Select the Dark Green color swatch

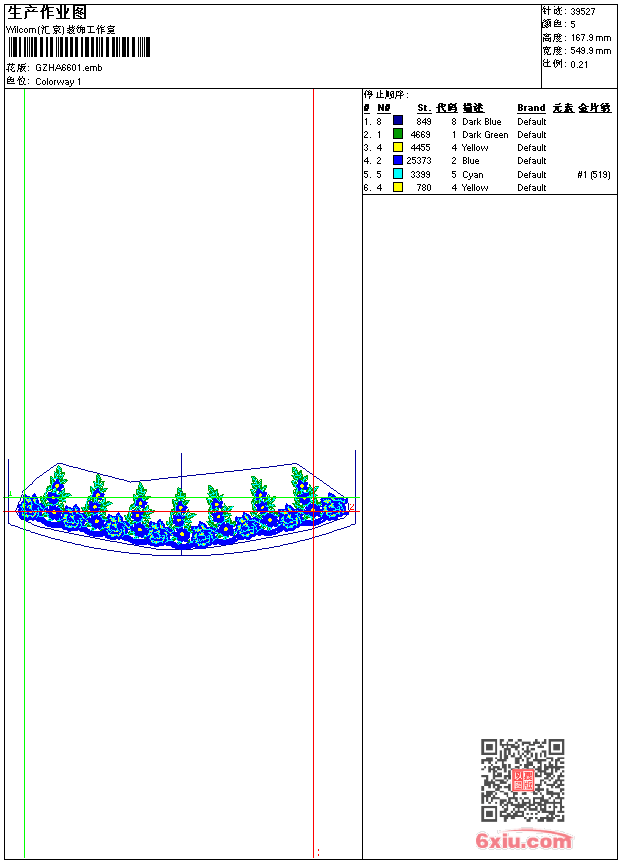(x=398, y=134)
